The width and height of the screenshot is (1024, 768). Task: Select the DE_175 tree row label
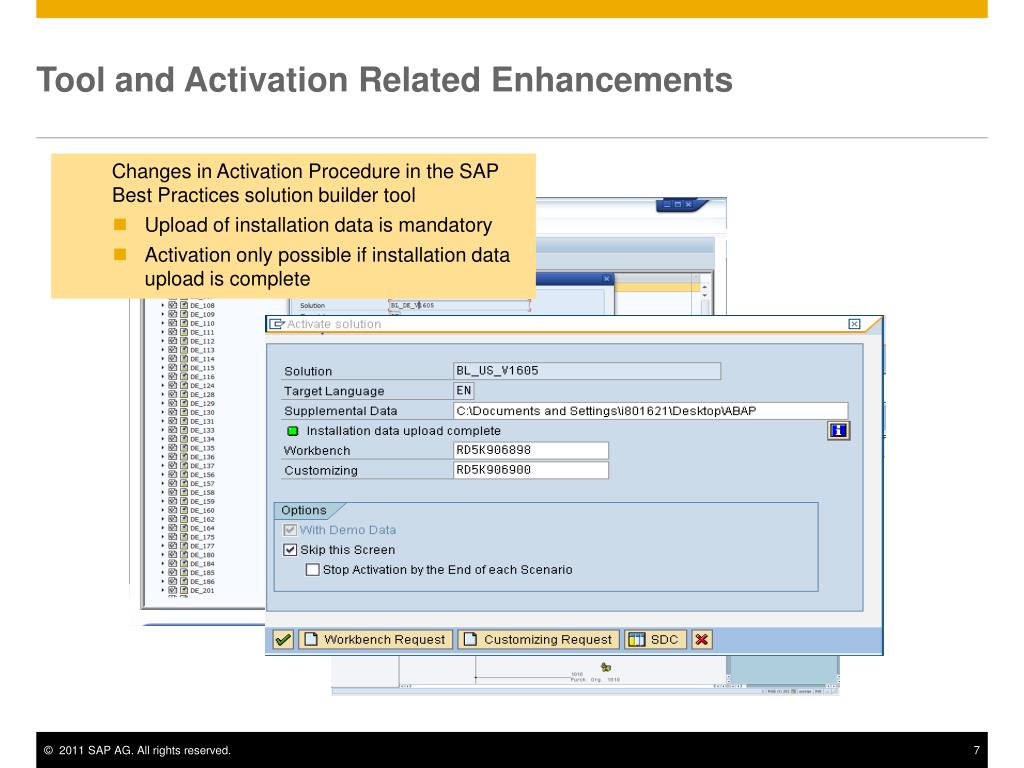pyautogui.click(x=202, y=537)
